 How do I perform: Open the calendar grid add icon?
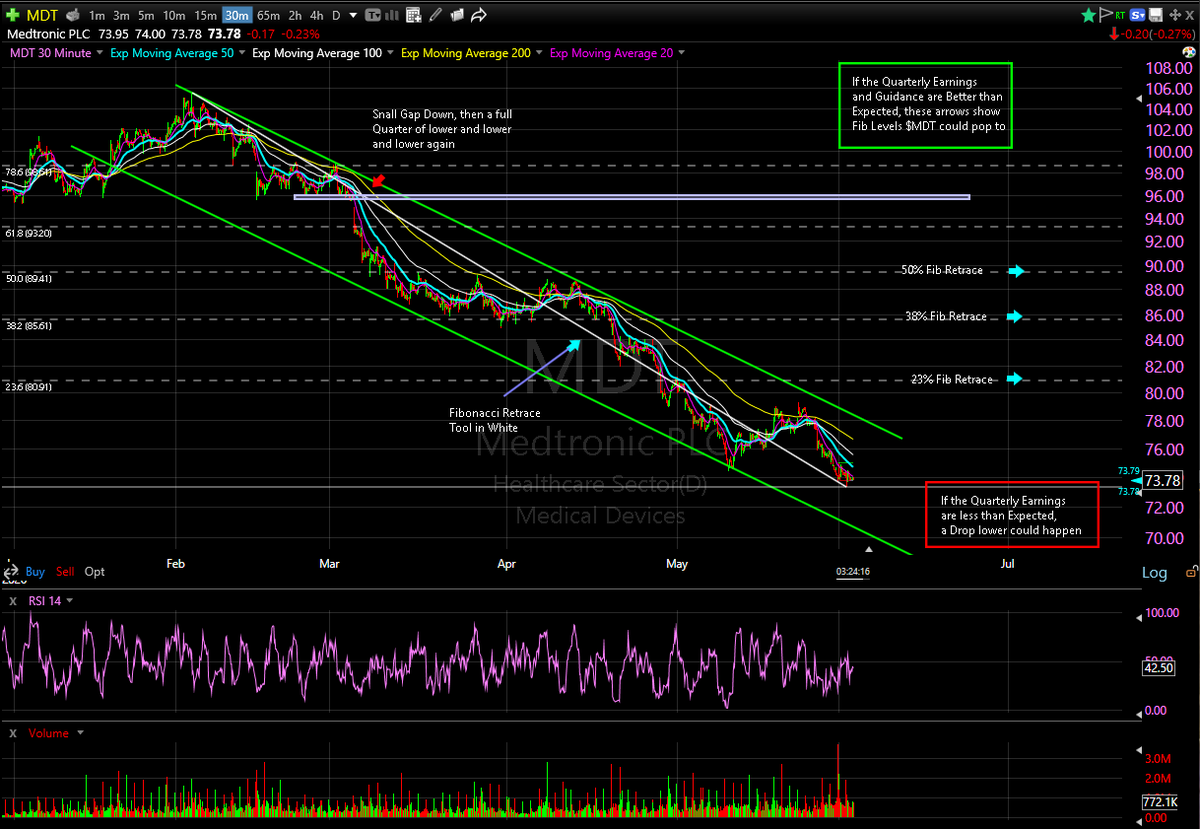(413, 15)
